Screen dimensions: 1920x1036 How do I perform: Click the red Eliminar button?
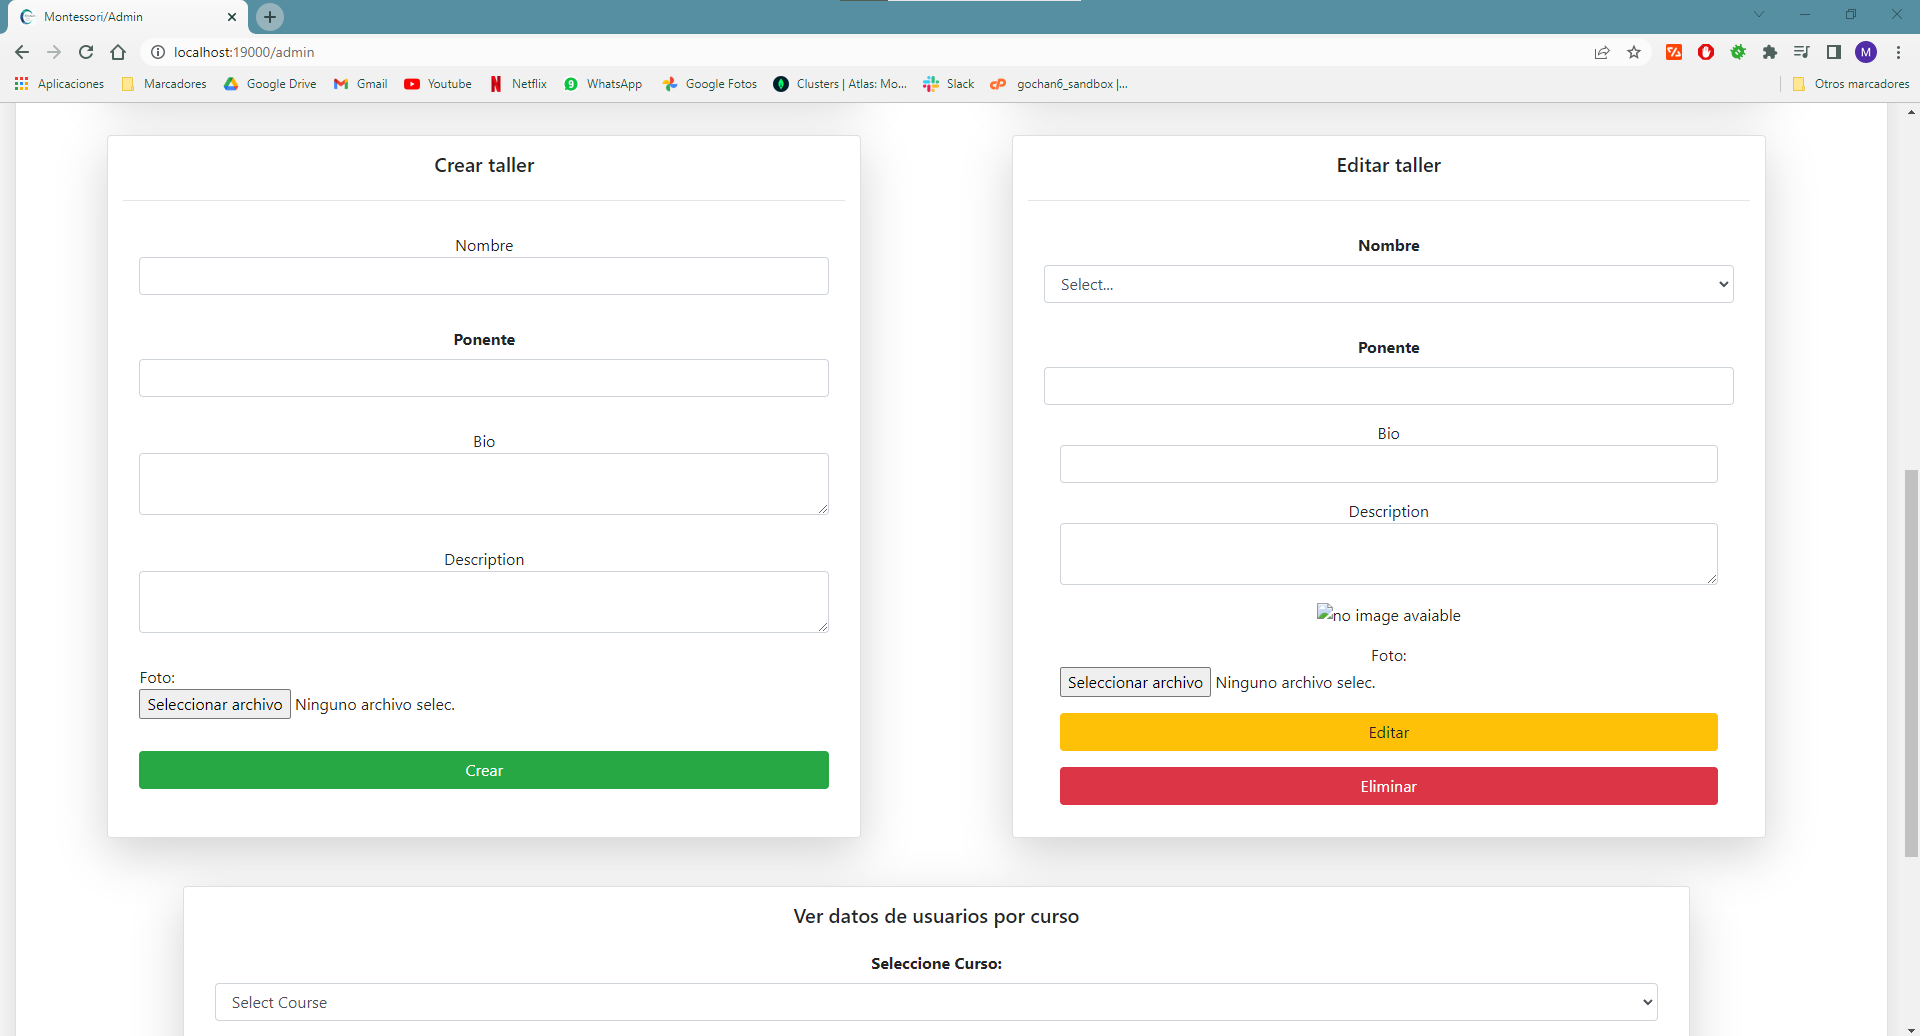coord(1389,786)
